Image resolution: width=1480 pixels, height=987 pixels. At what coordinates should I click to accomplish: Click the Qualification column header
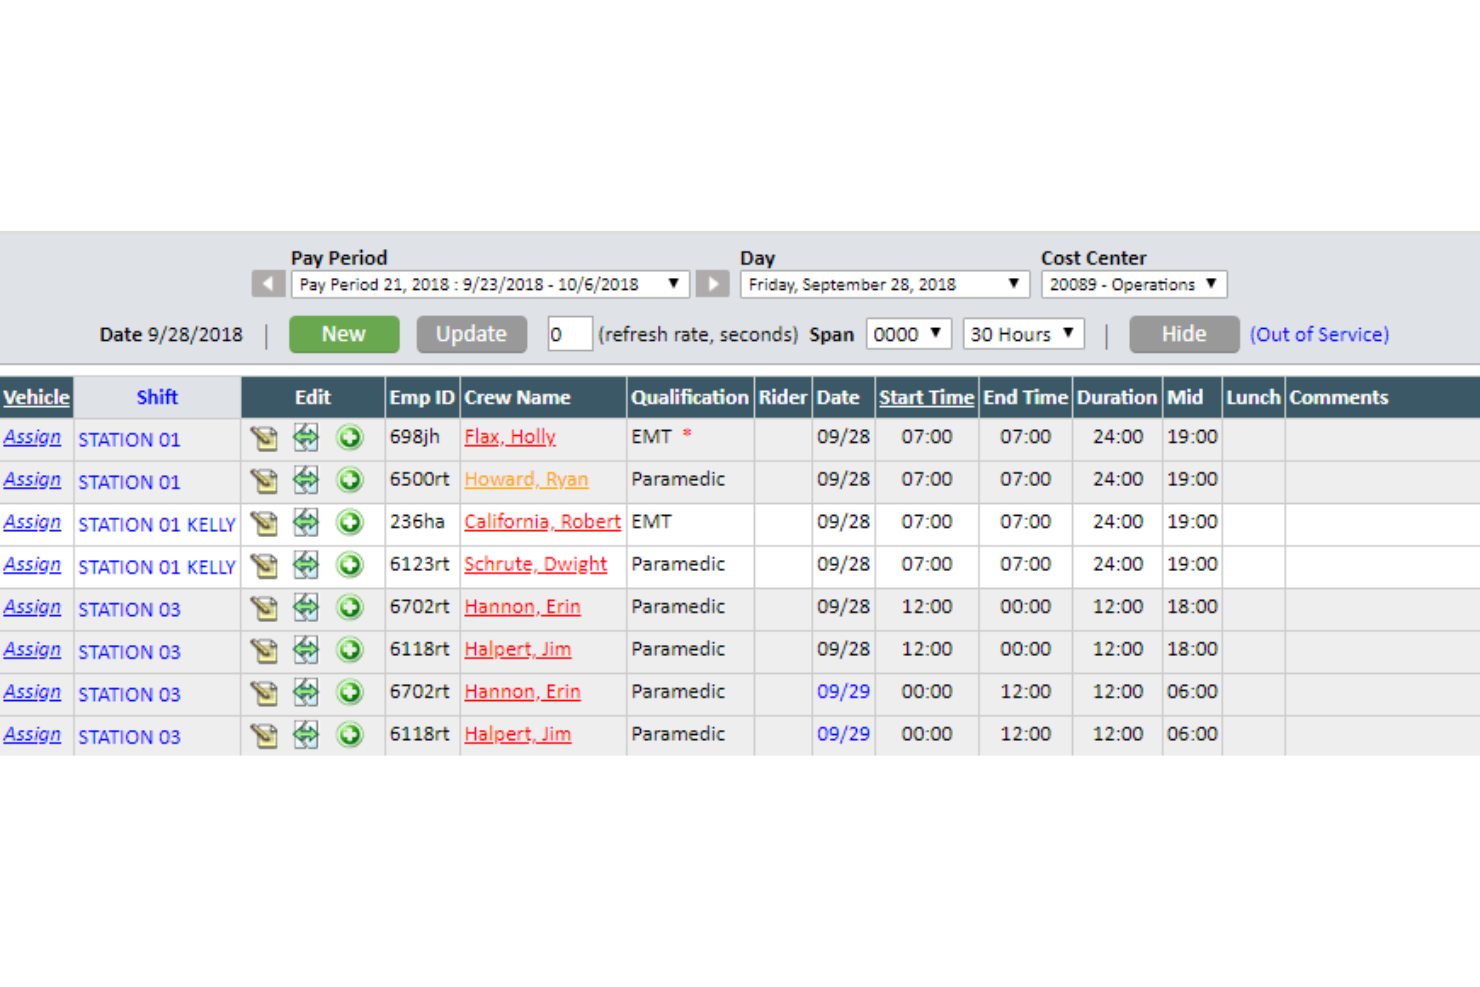click(689, 397)
